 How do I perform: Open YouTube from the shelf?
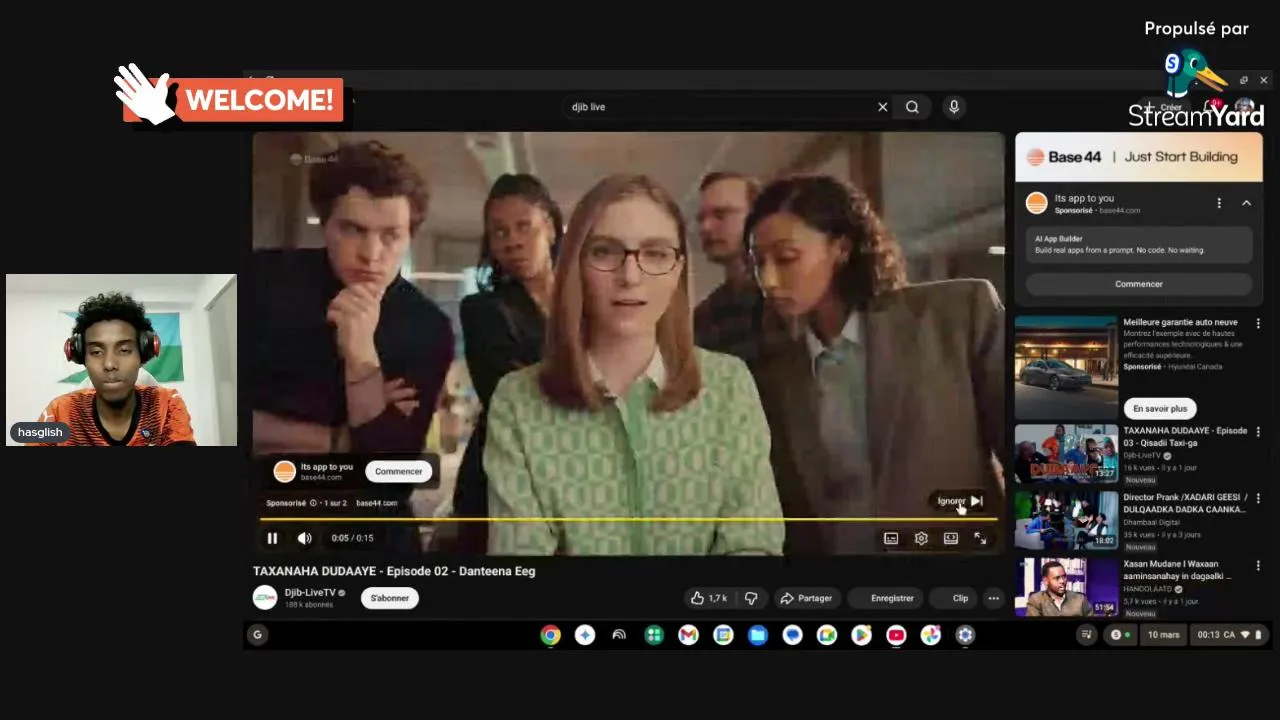[896, 635]
